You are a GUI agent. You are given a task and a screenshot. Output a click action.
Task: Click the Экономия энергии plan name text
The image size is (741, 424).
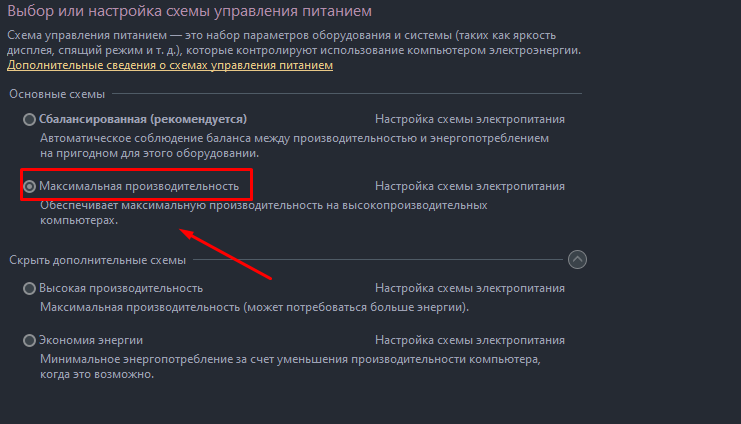pos(91,340)
